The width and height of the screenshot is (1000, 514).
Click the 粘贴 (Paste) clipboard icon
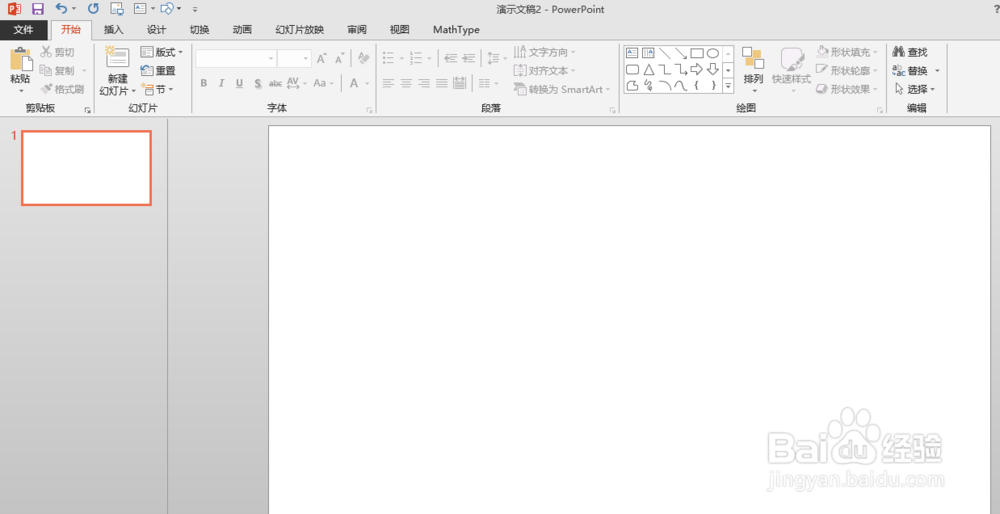point(20,59)
